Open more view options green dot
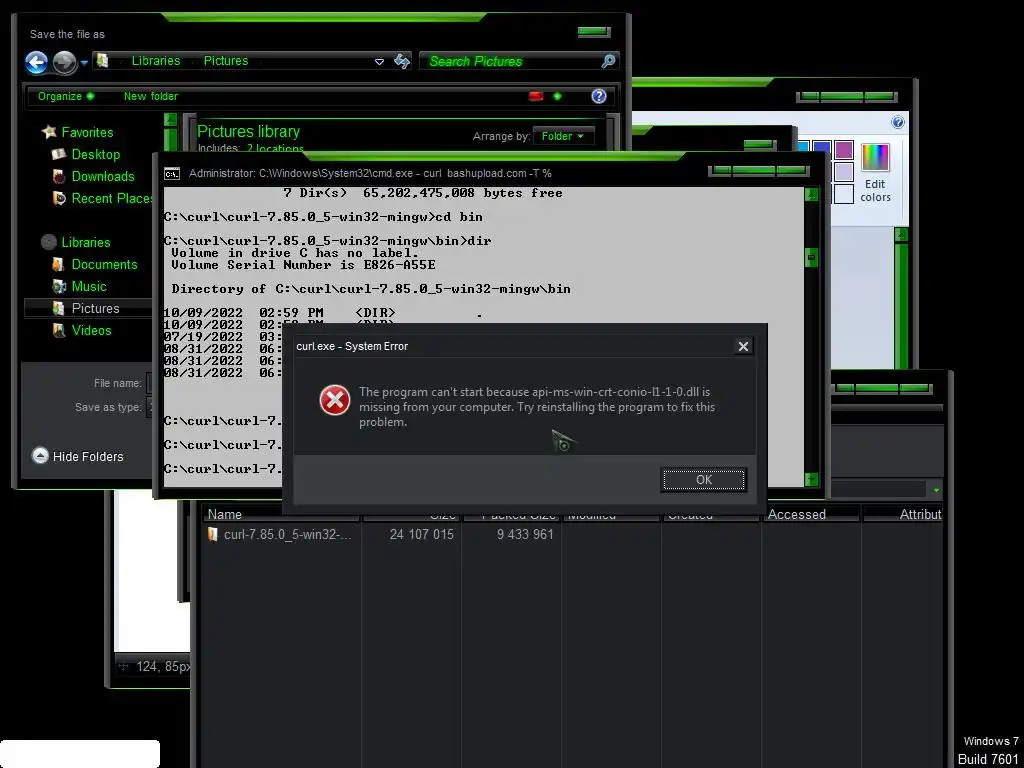This screenshot has width=1024, height=768. point(557,96)
